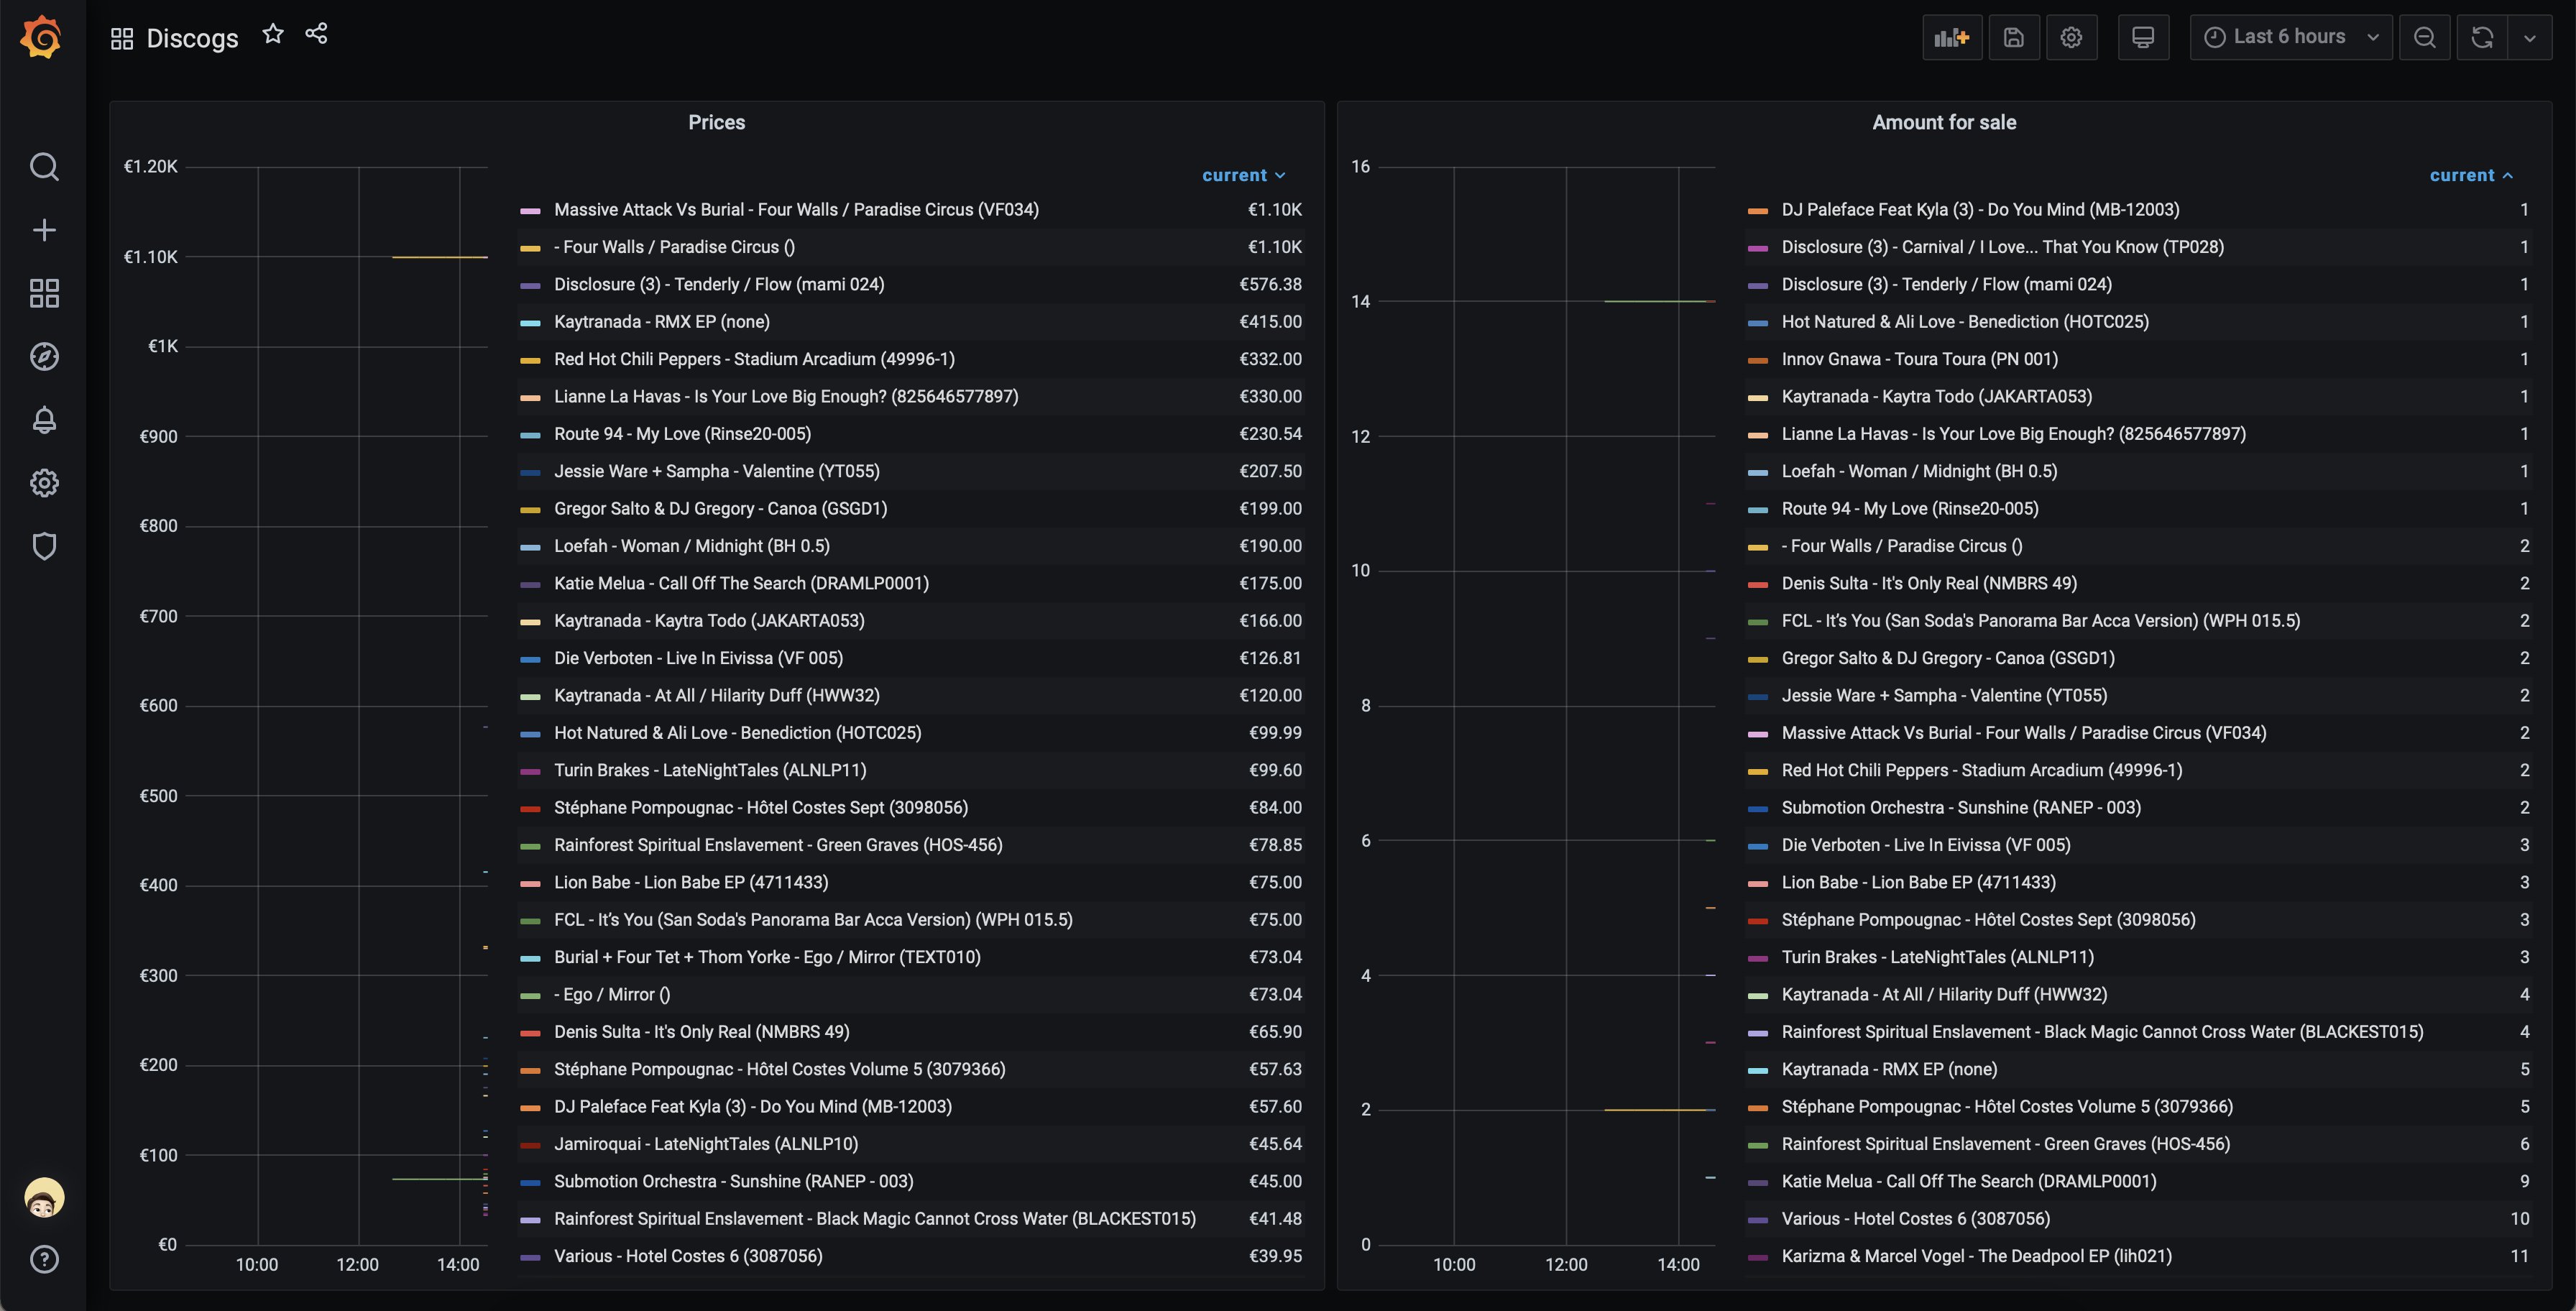This screenshot has width=2576, height=1311.
Task: Open the Dashboards grid icon in sidebar
Action: (44, 293)
